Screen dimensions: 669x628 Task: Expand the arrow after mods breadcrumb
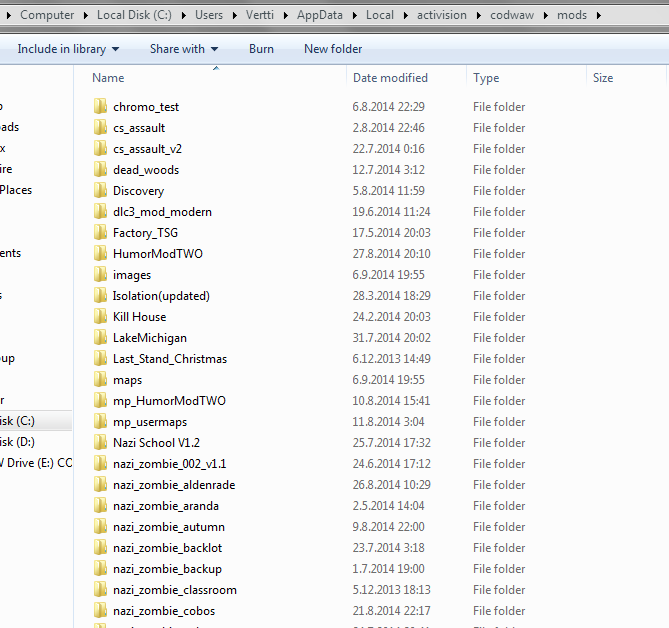click(599, 15)
